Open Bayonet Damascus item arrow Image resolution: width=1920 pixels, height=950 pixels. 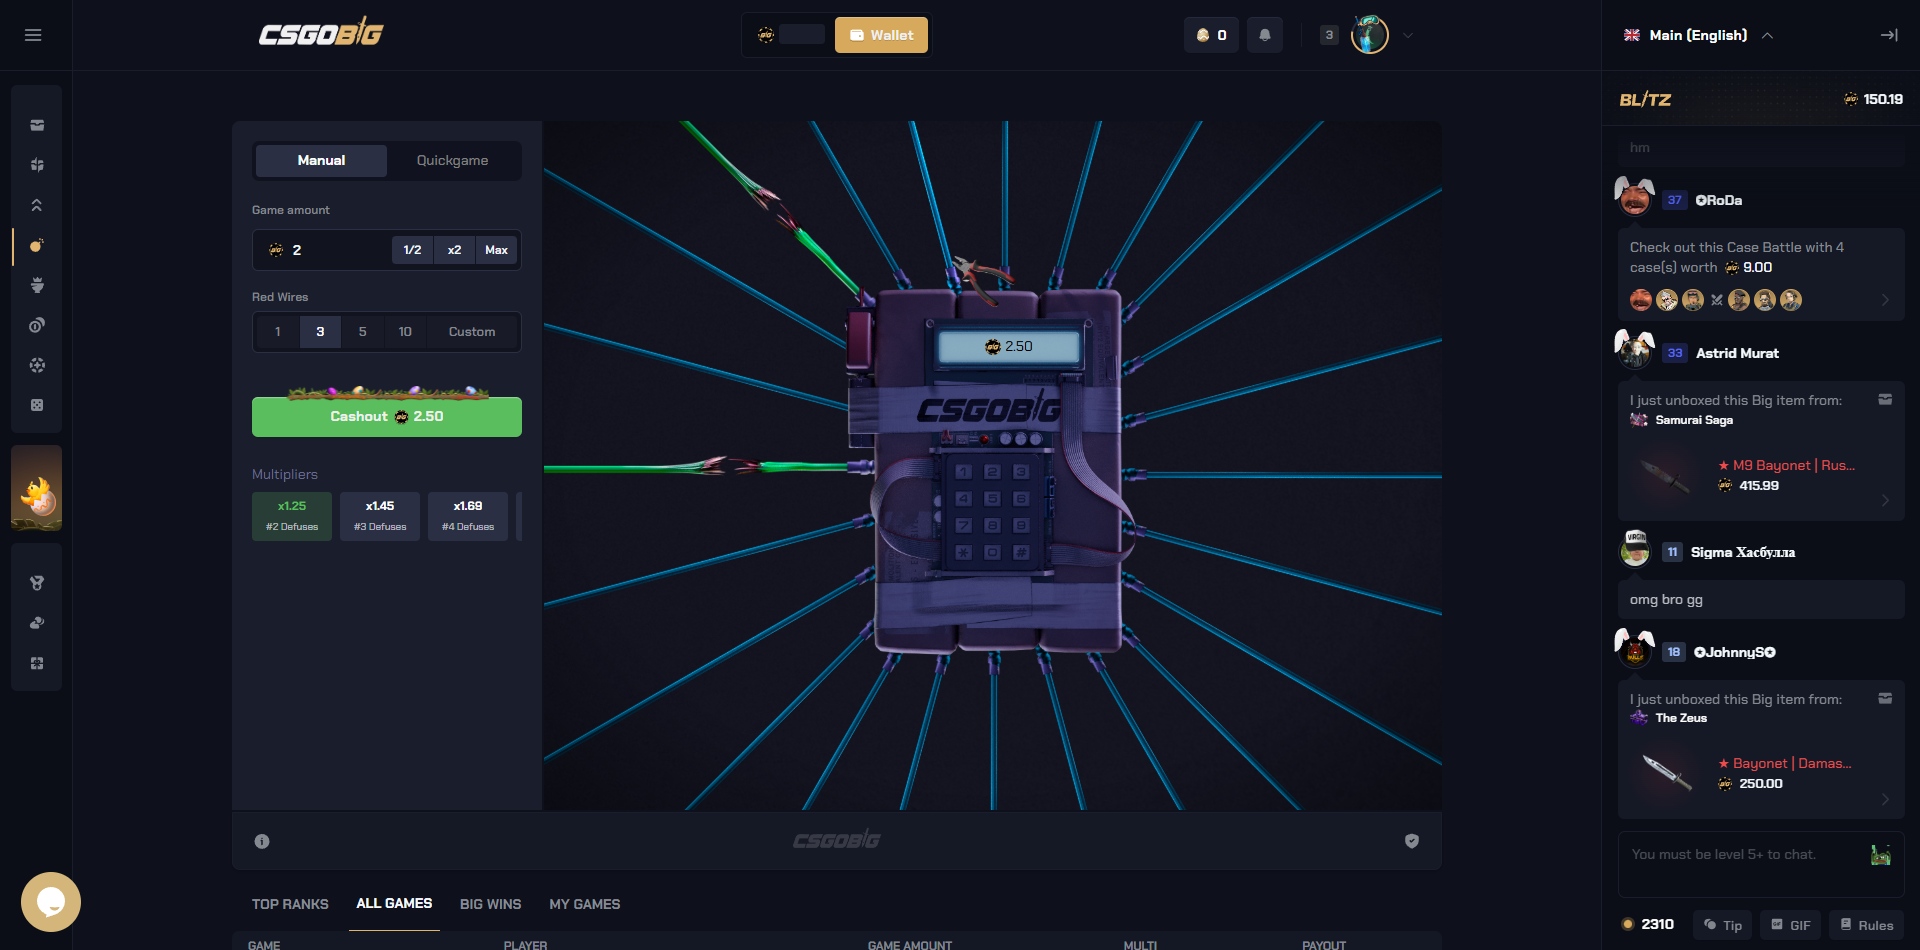click(x=1885, y=799)
